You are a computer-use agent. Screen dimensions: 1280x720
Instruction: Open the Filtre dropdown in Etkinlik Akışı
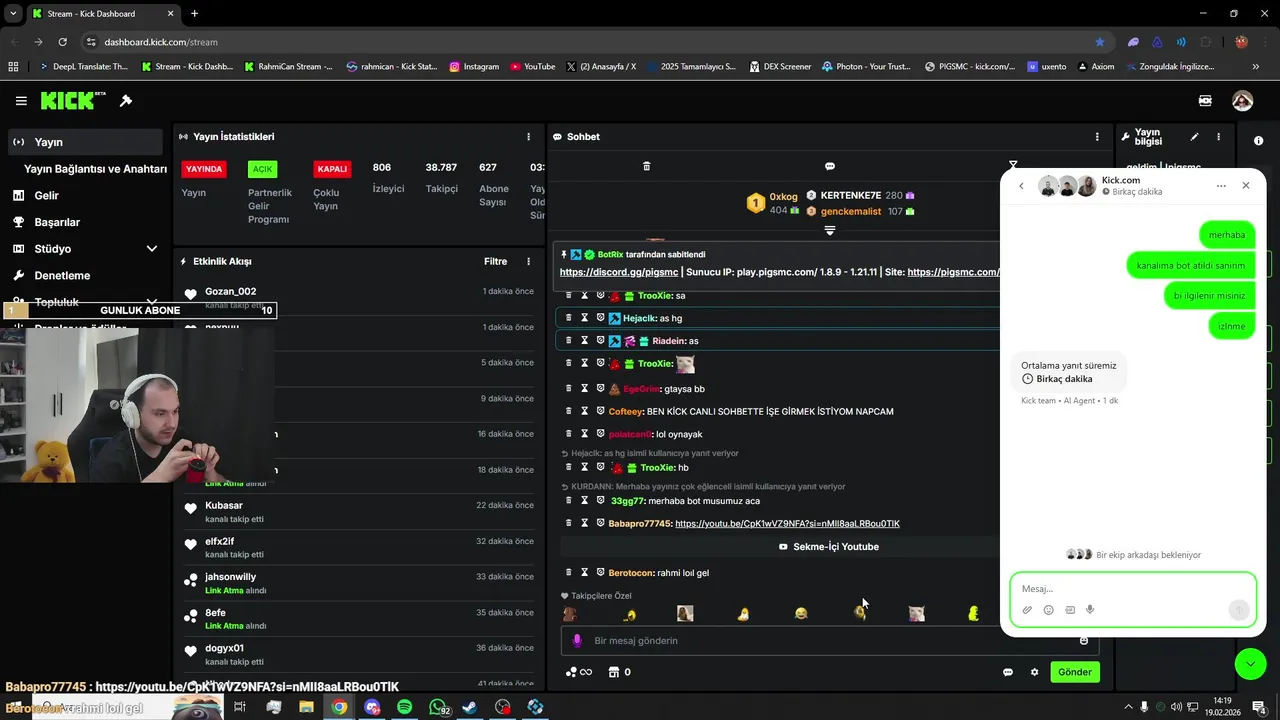click(496, 262)
